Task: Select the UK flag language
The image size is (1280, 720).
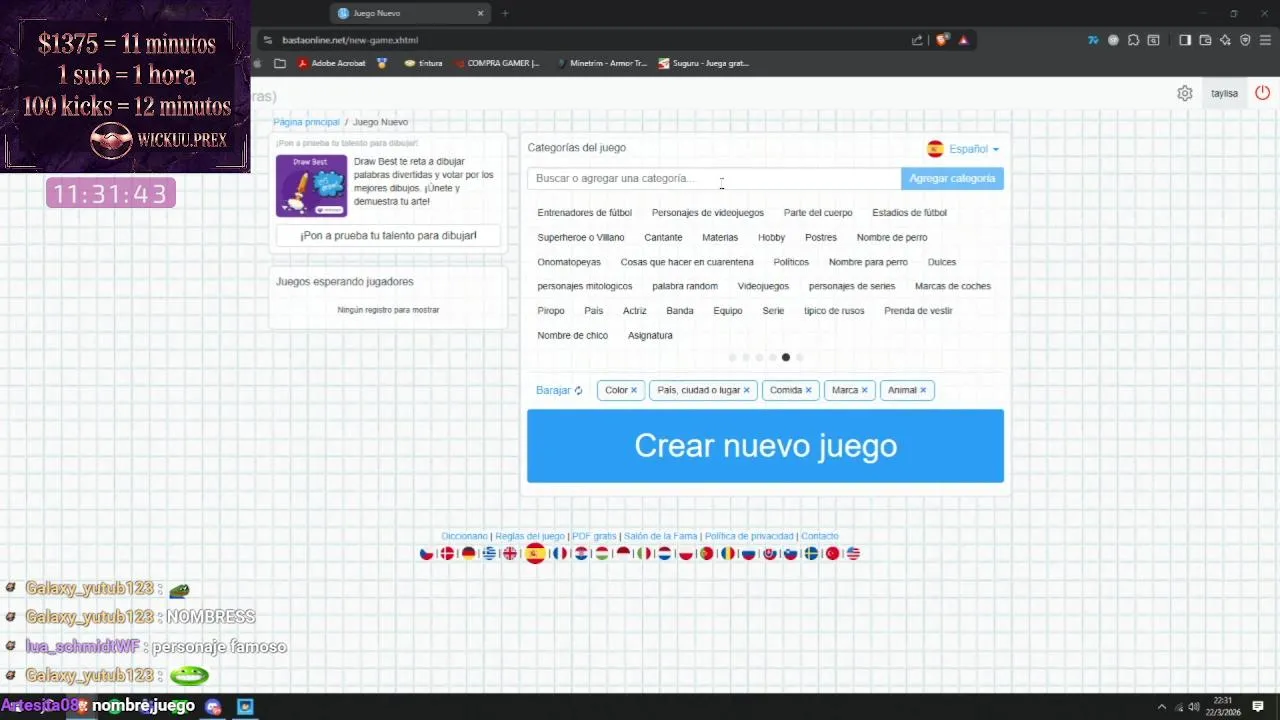Action: (x=510, y=554)
